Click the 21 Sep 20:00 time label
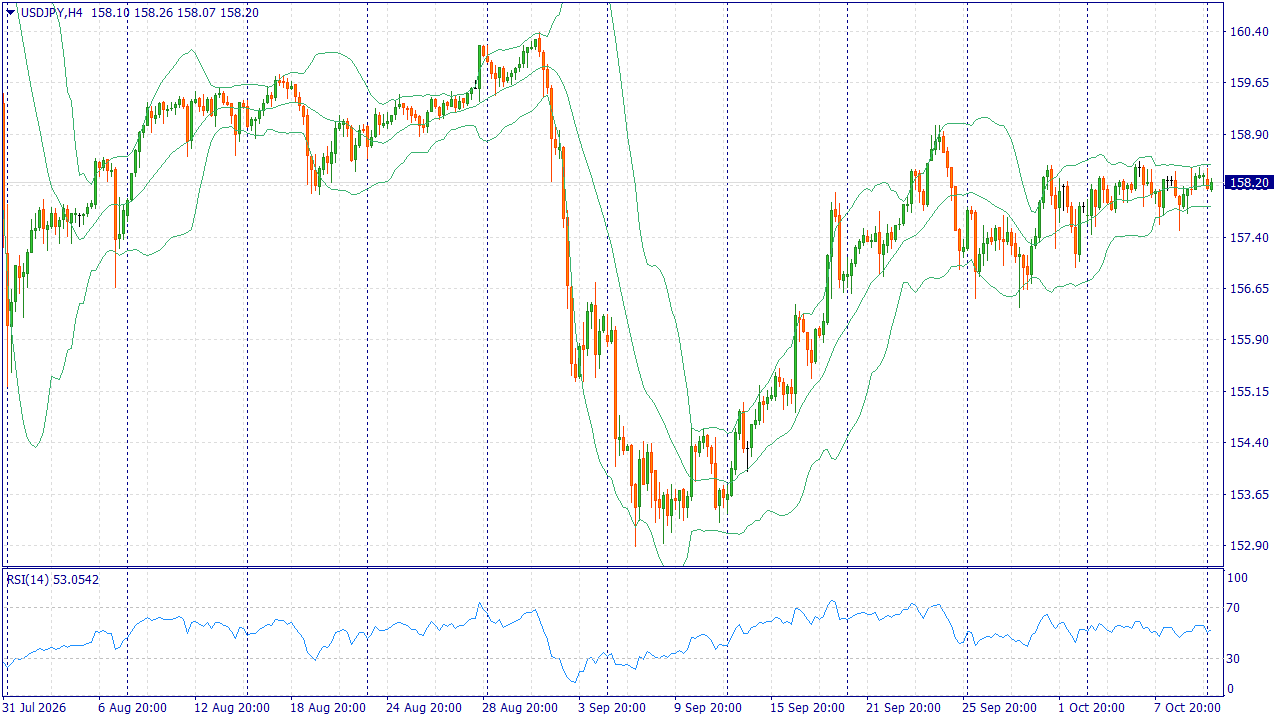This screenshot has height=720, width=1280. (904, 708)
